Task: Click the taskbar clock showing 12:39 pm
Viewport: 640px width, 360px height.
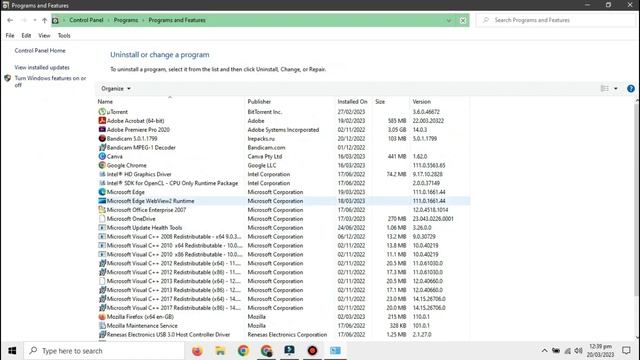Action: 600,351
